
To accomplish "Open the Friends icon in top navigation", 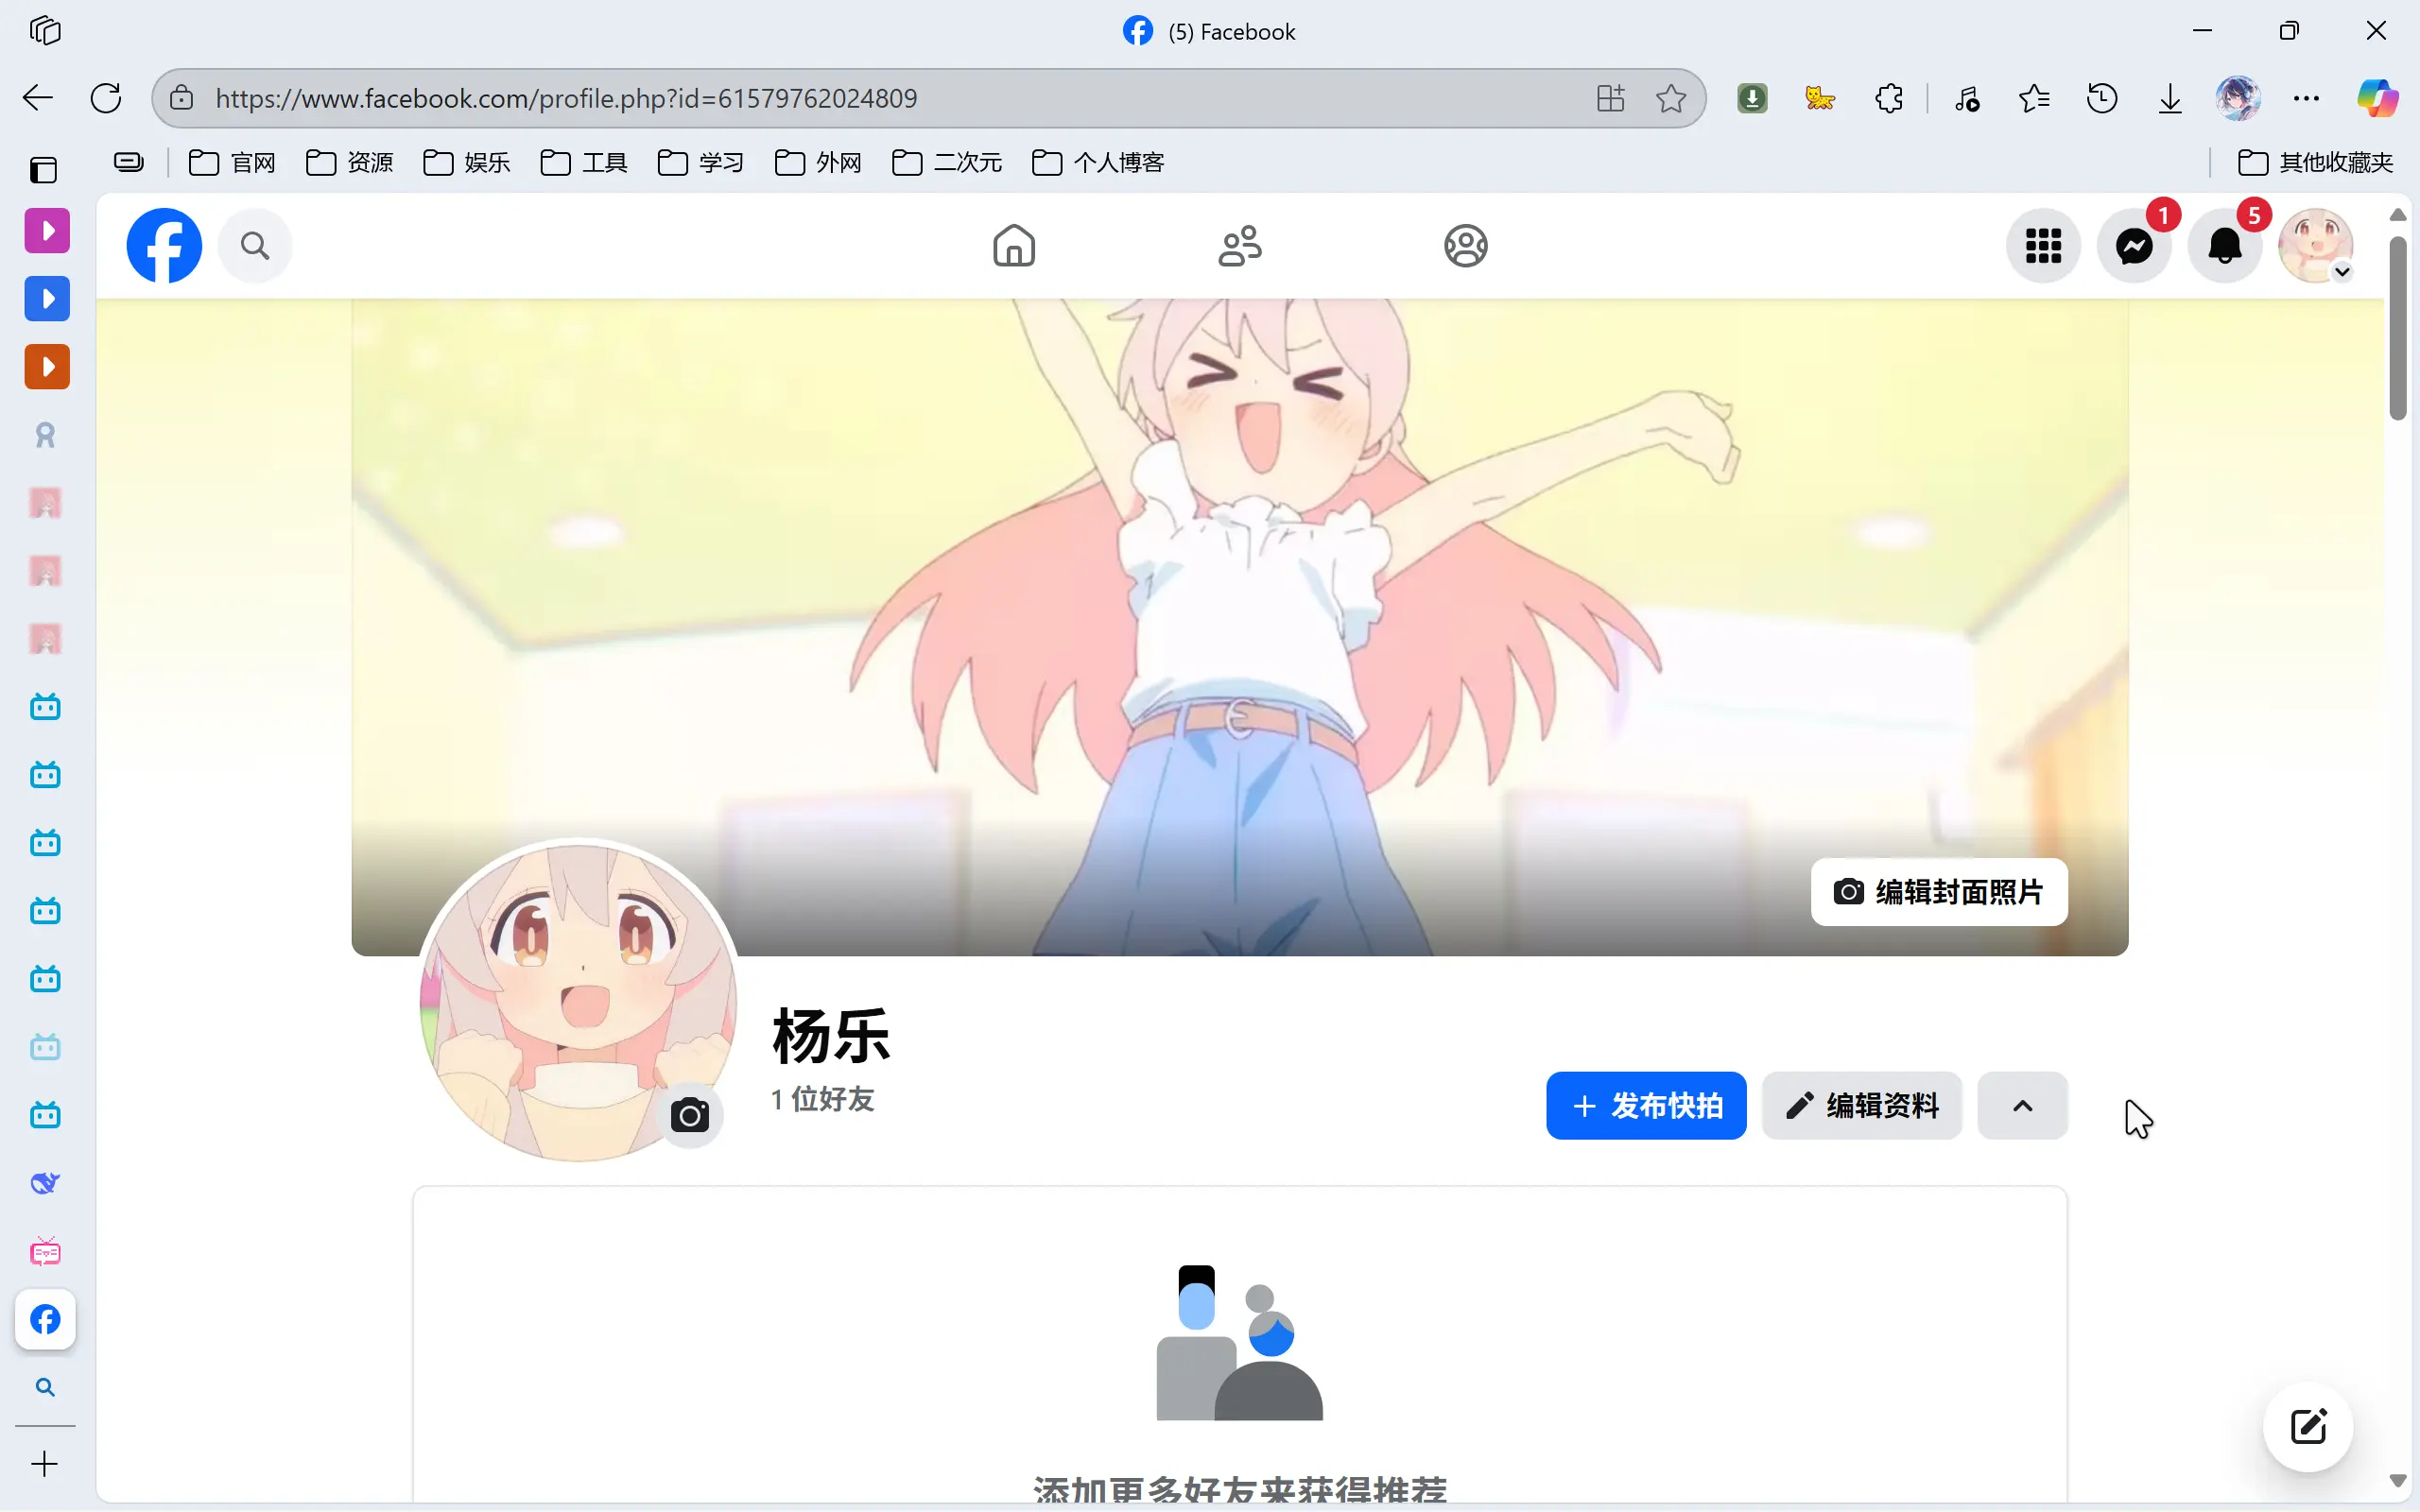I will tap(1239, 246).
